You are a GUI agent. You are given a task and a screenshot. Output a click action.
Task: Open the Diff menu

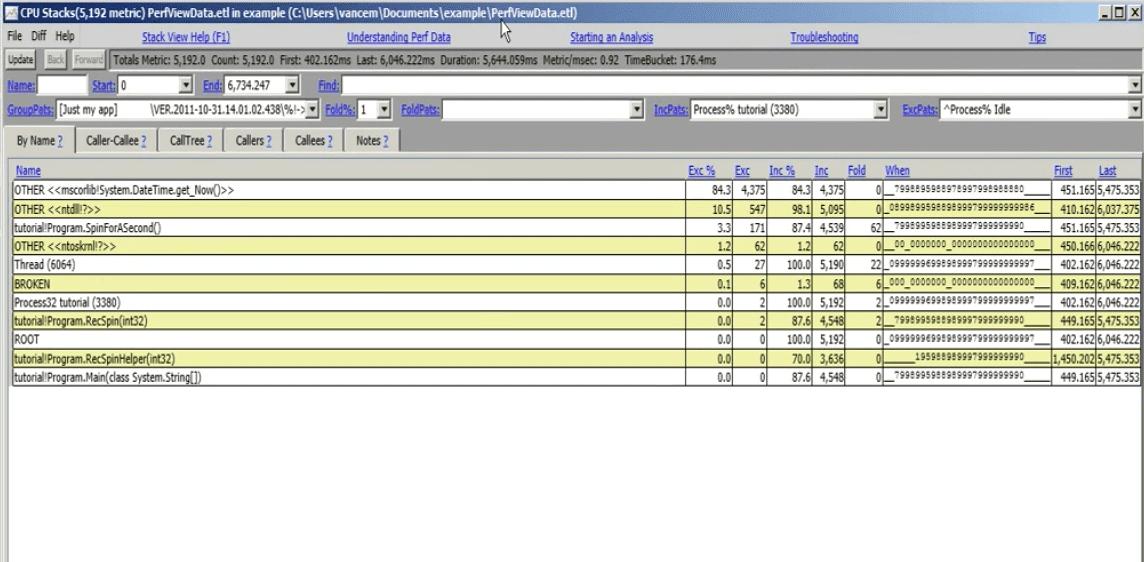pos(39,36)
